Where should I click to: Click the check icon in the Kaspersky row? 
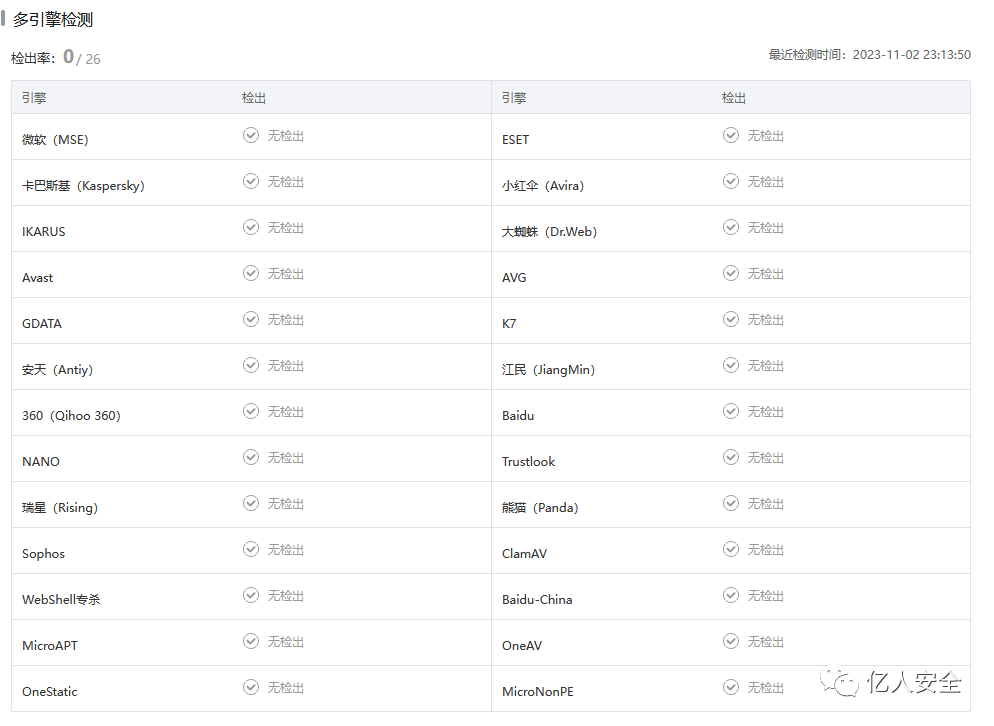tap(251, 181)
